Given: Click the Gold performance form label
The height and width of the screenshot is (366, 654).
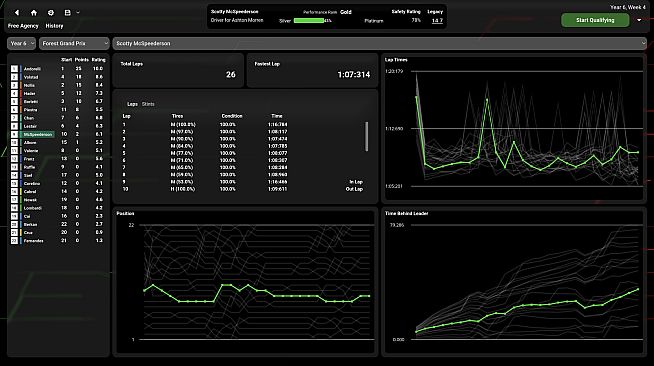Looking at the screenshot, I should pos(346,12).
